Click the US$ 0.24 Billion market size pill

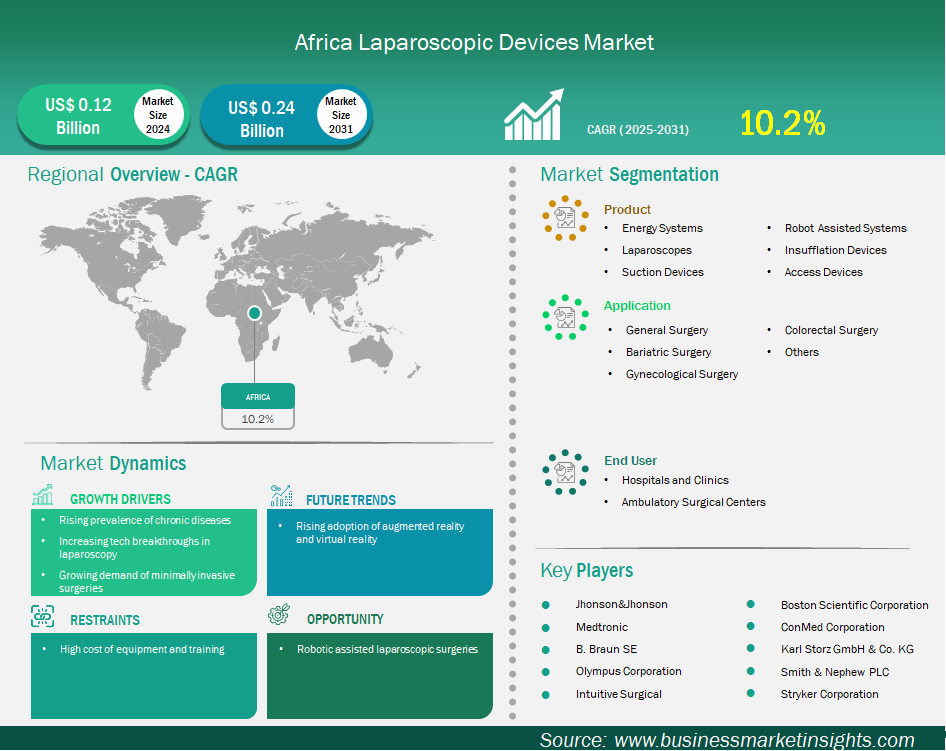point(286,116)
